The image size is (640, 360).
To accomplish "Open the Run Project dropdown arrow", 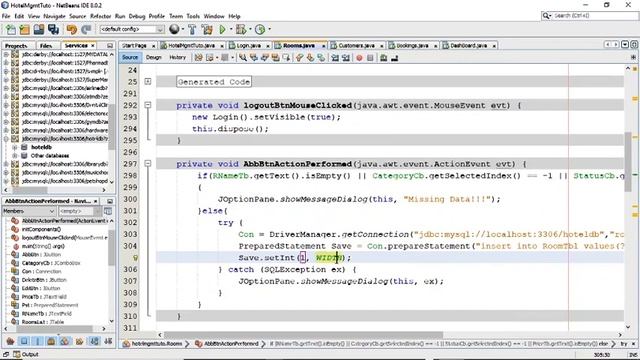I will click(231, 29).
